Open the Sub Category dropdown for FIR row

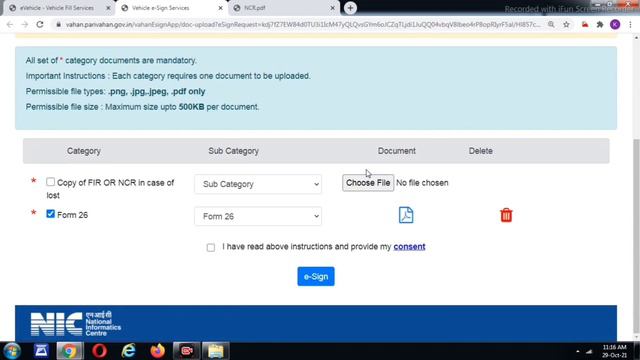[x=258, y=184]
